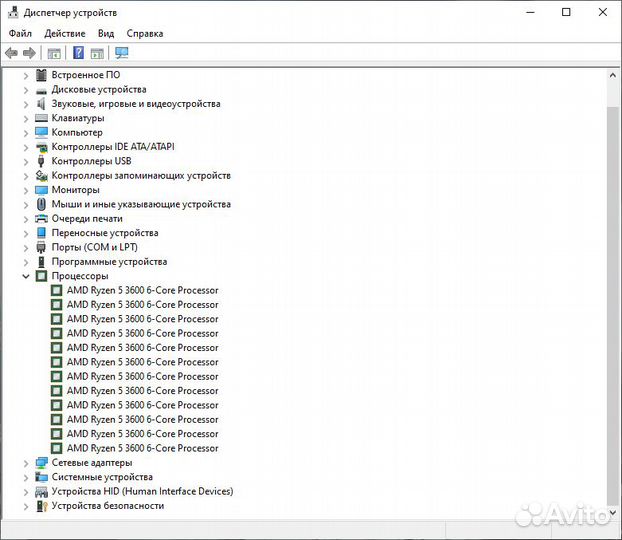Expand the Клавиатуры node

pyautogui.click(x=26, y=119)
